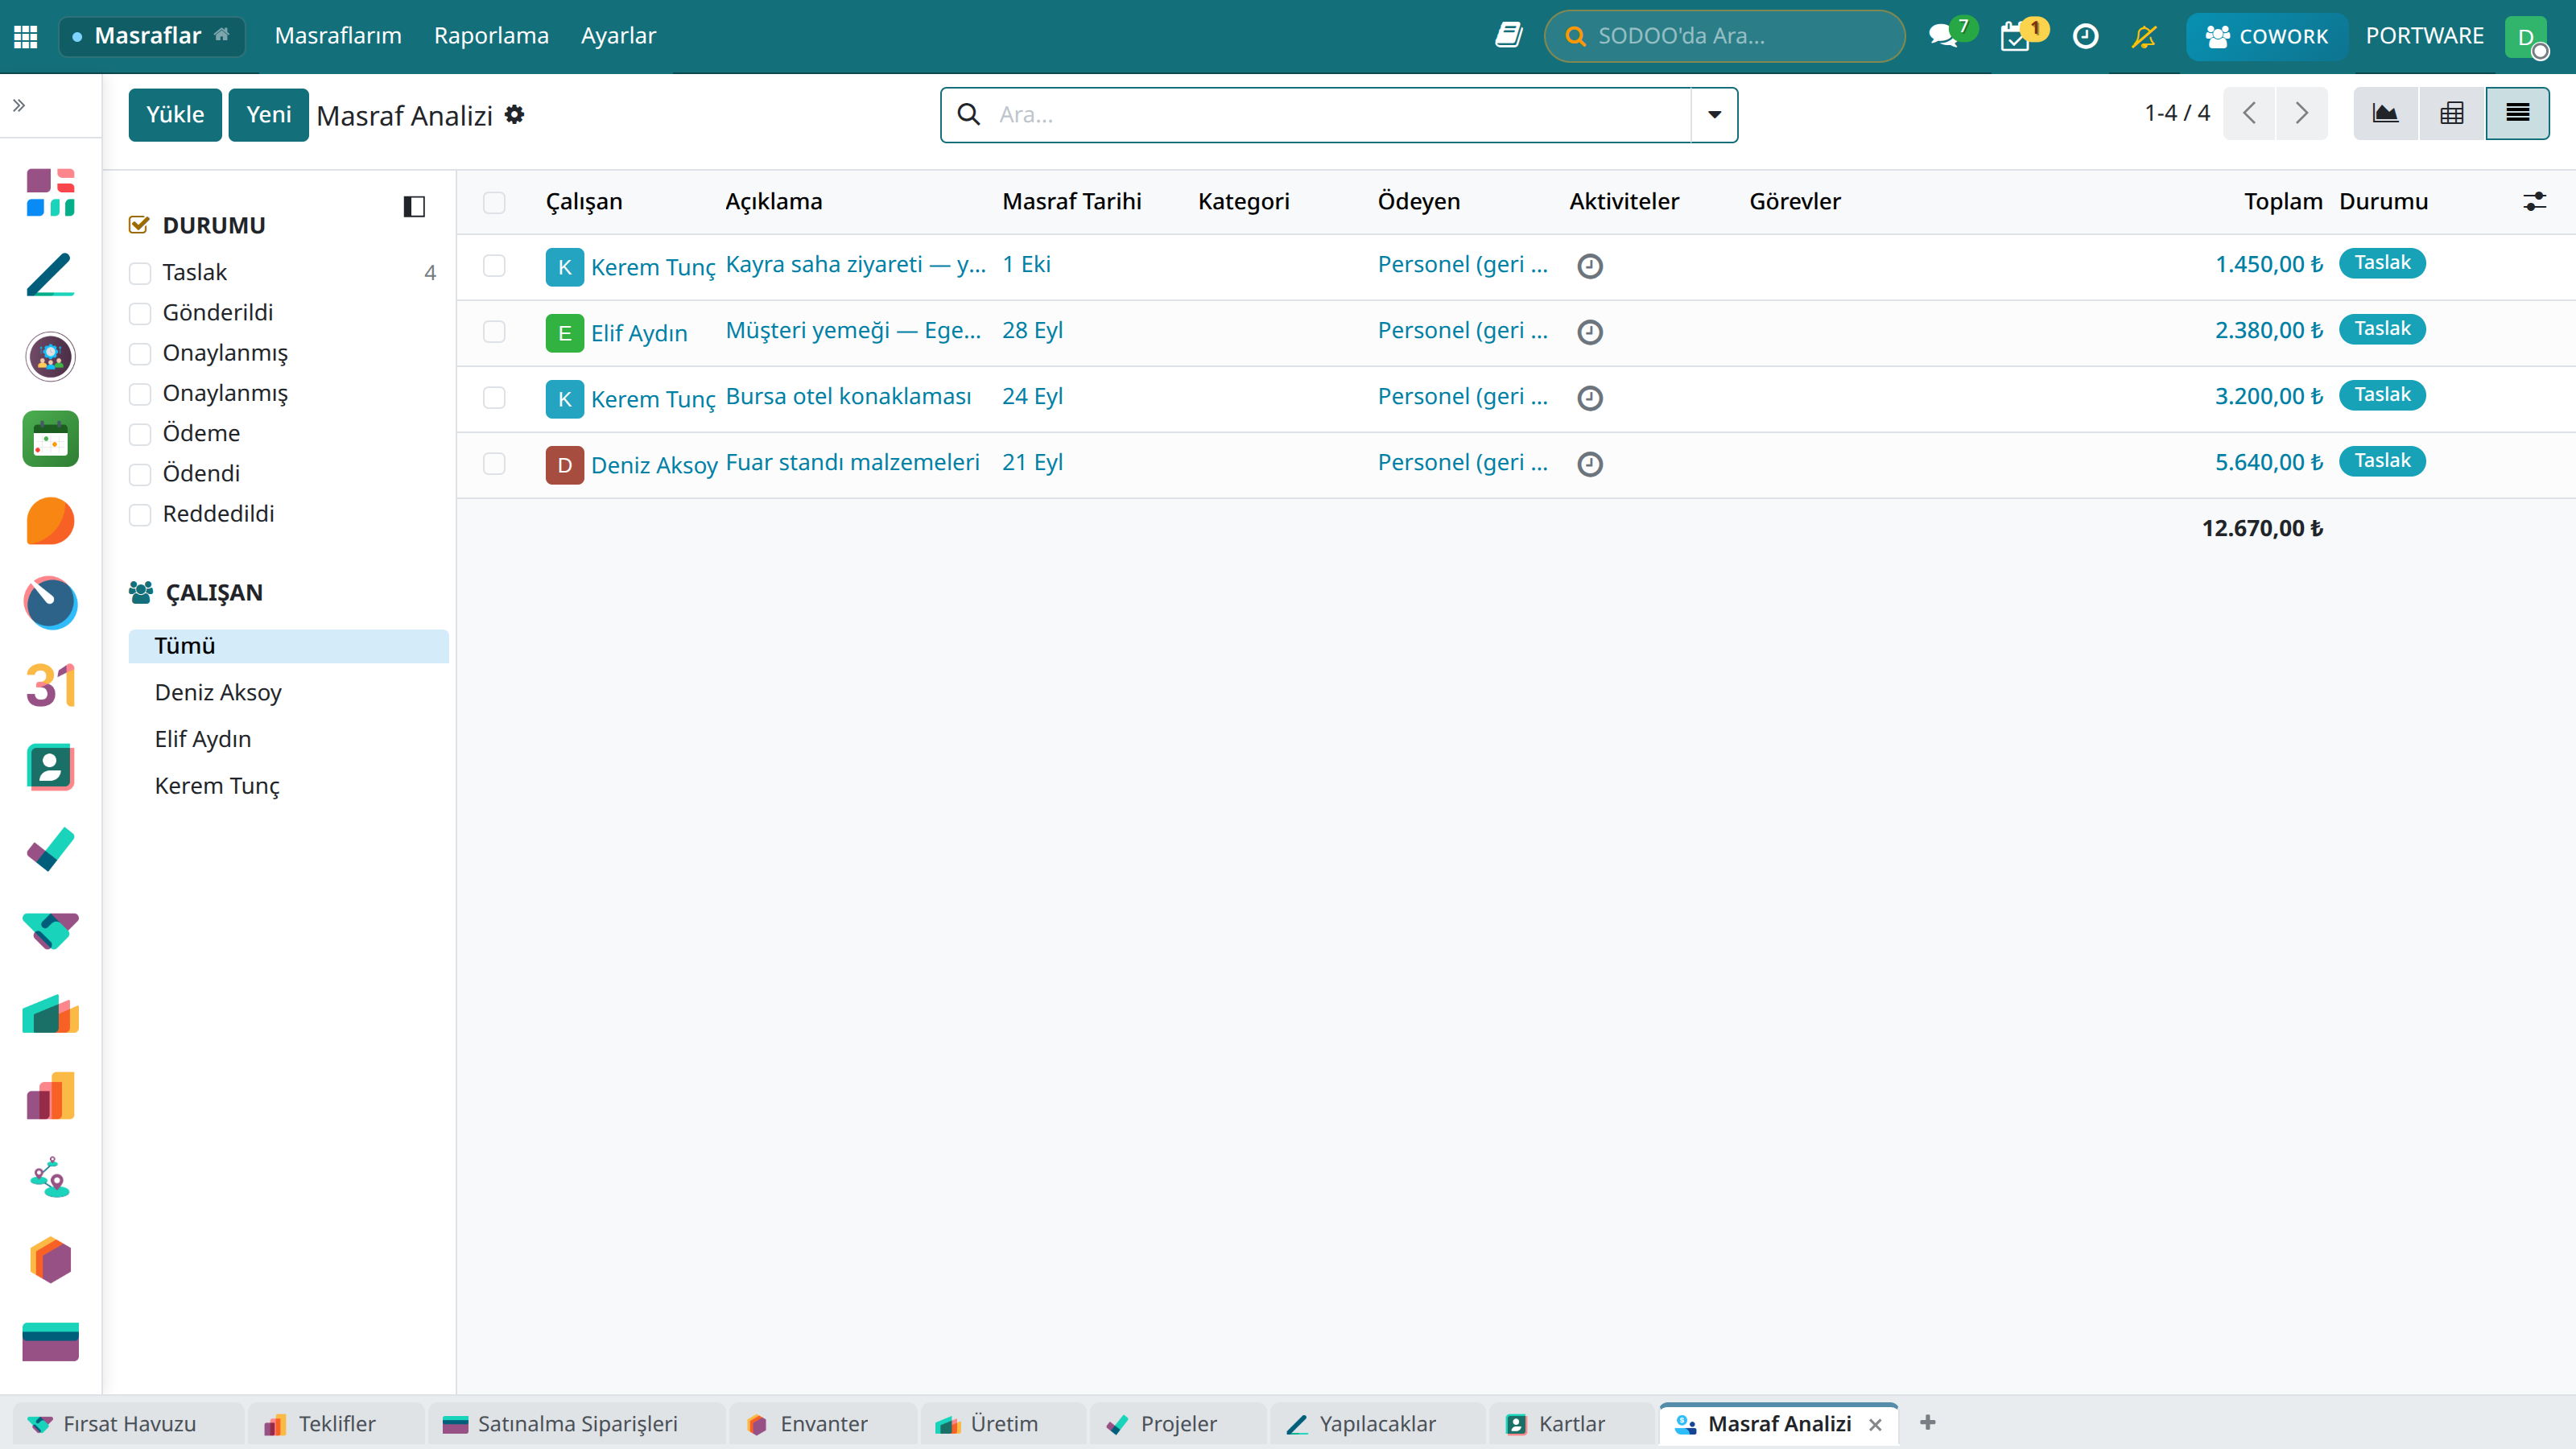Collapse the filter side panel
Screen dimensions: 2576x1449
click(x=414, y=207)
